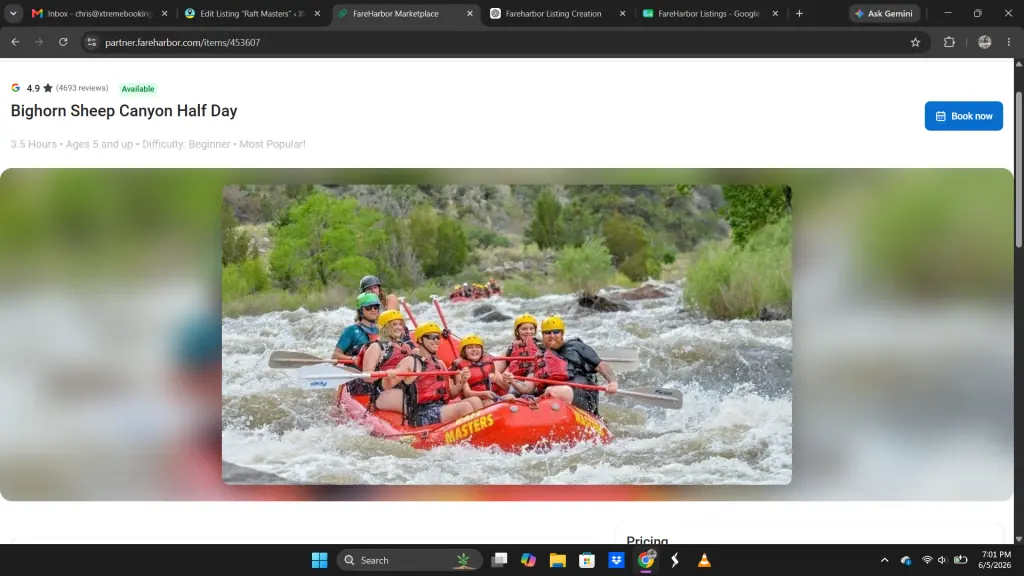This screenshot has height=576, width=1024.
Task: Open VLC media player from the taskbar
Action: click(704, 560)
